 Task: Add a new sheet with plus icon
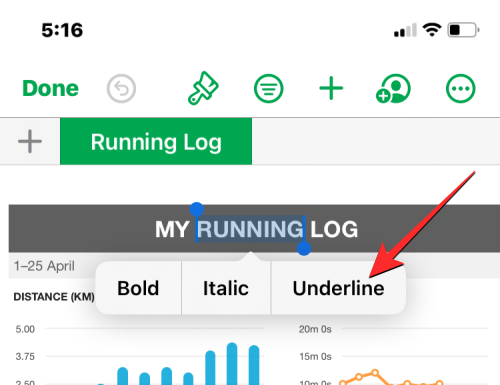point(30,141)
